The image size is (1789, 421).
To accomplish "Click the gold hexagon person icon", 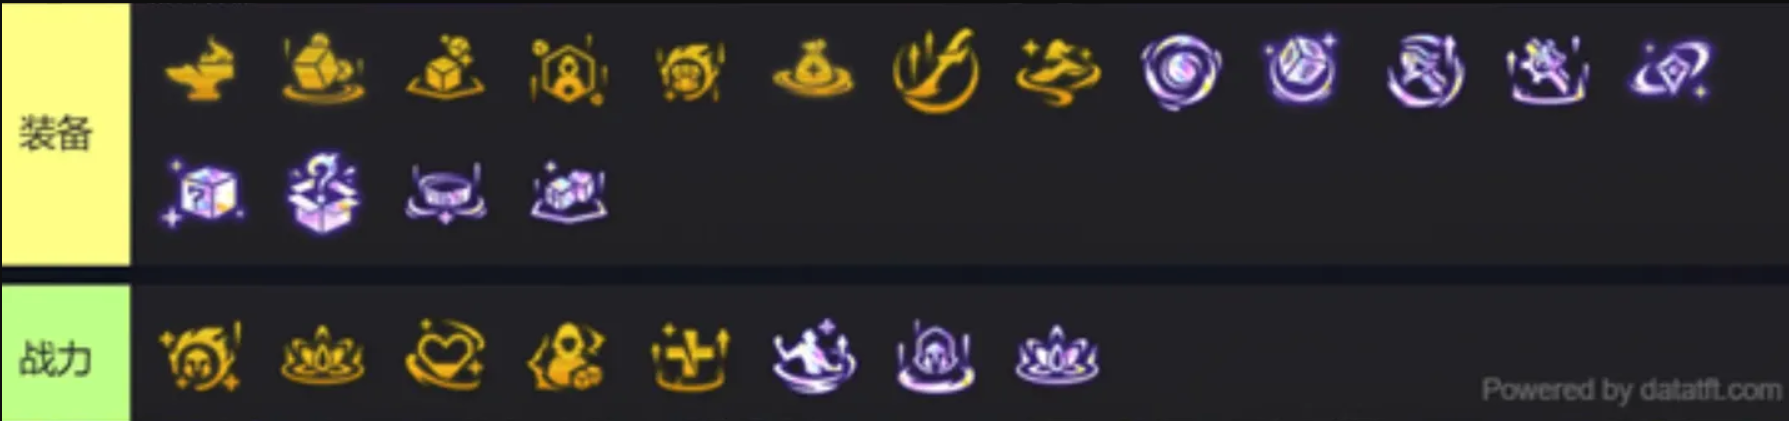I will point(568,71).
